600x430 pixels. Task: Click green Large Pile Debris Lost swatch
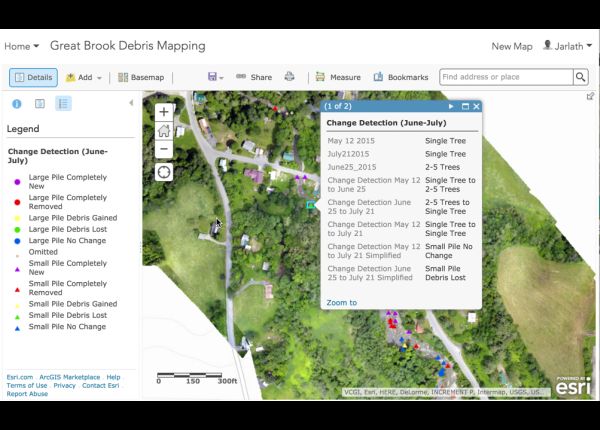(x=17, y=230)
